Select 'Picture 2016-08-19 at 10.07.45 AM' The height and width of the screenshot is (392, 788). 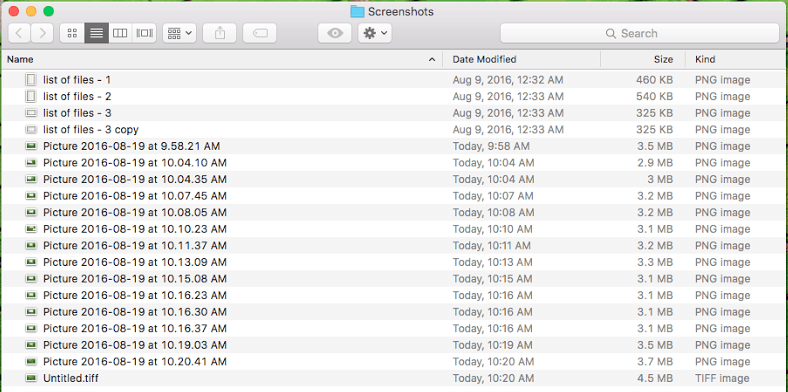[x=135, y=196]
